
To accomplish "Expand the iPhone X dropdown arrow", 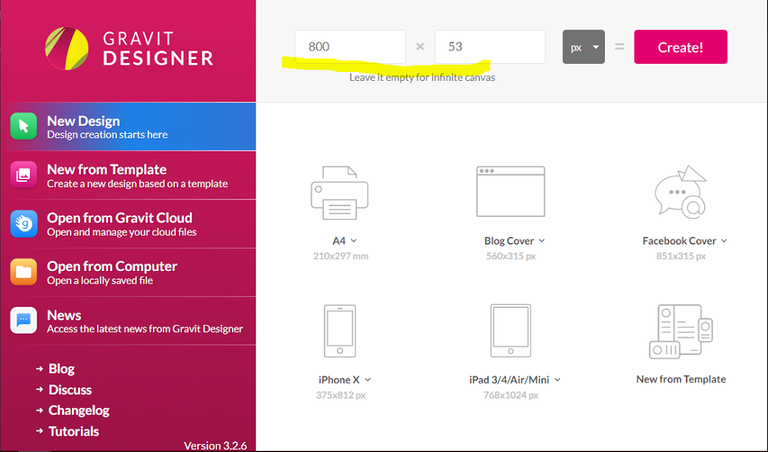I will coord(368,380).
